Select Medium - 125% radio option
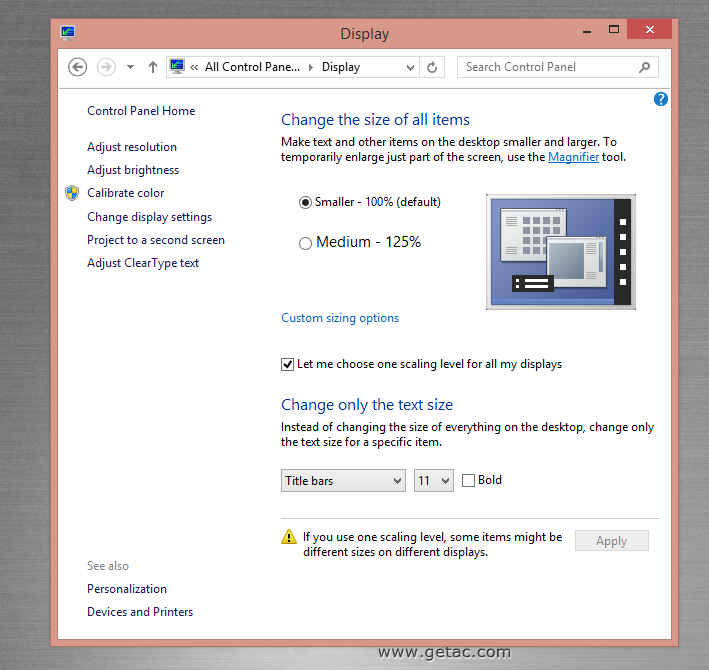709x670 pixels. (x=306, y=243)
